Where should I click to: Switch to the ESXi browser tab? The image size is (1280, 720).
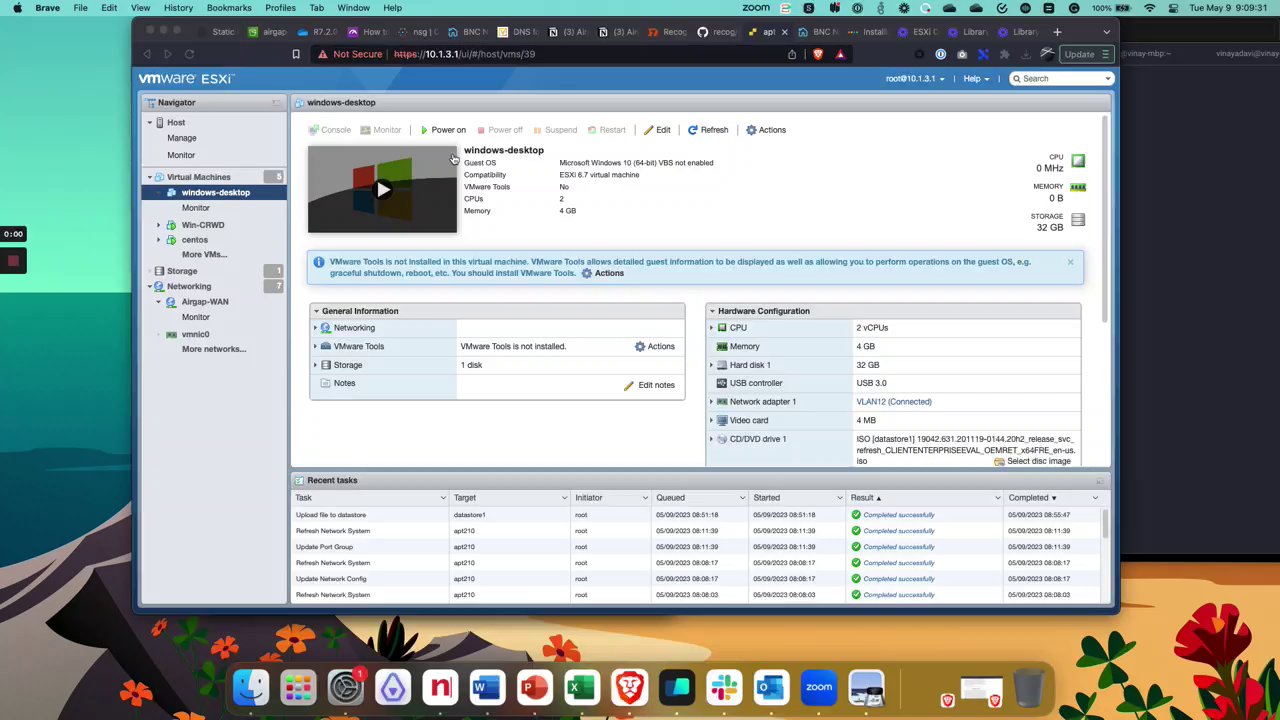coord(918,32)
